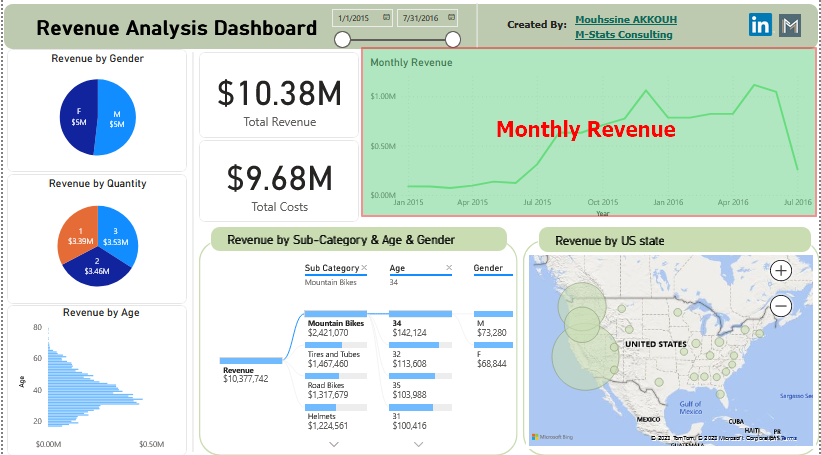The image size is (821, 455).
Task: Open M-Stats Consulting link
Action: [623, 35]
